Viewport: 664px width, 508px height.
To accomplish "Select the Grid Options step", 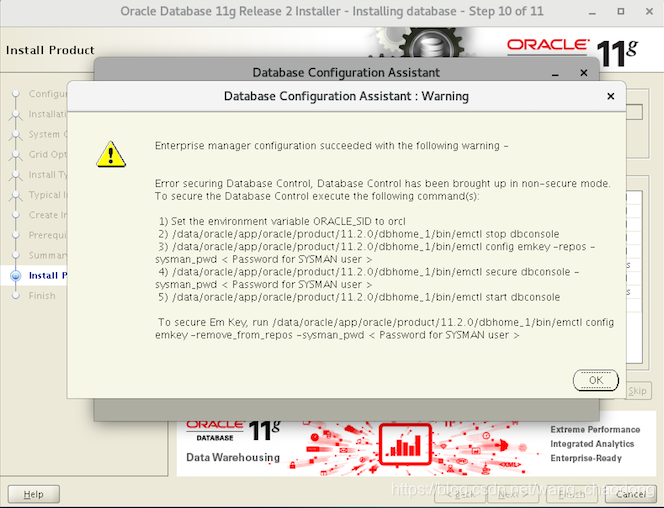I will 47,154.
